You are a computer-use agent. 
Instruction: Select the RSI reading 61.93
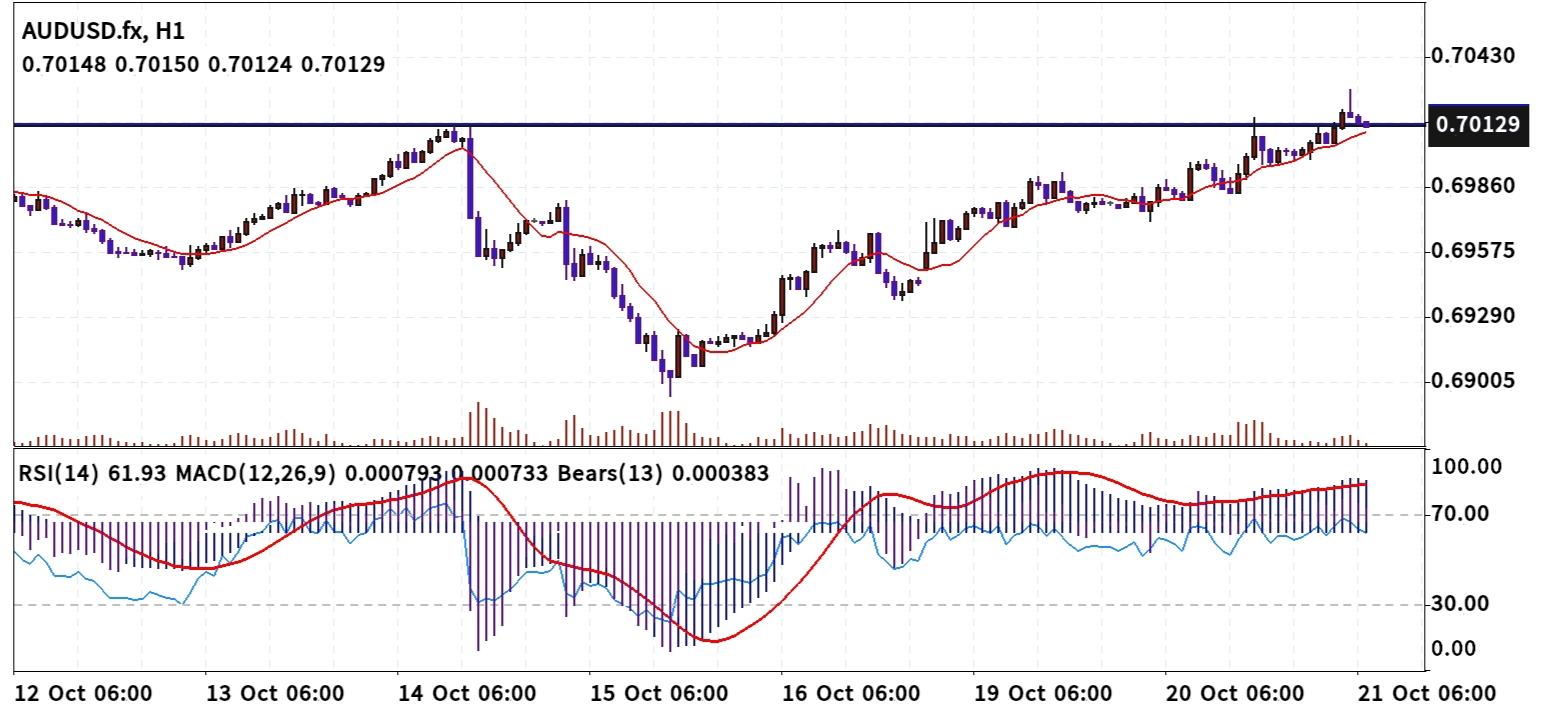(x=138, y=474)
